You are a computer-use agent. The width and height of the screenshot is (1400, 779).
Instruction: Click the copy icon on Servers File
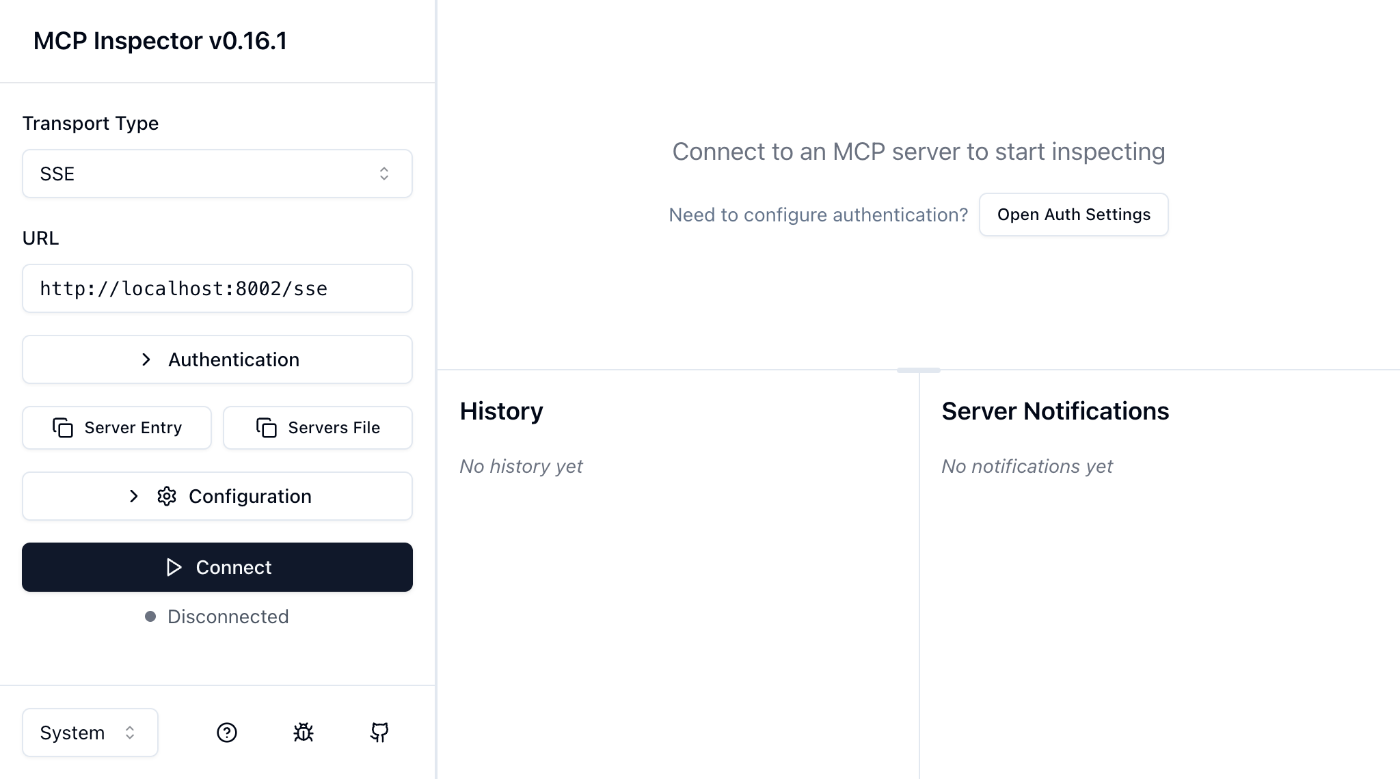pyautogui.click(x=266, y=428)
